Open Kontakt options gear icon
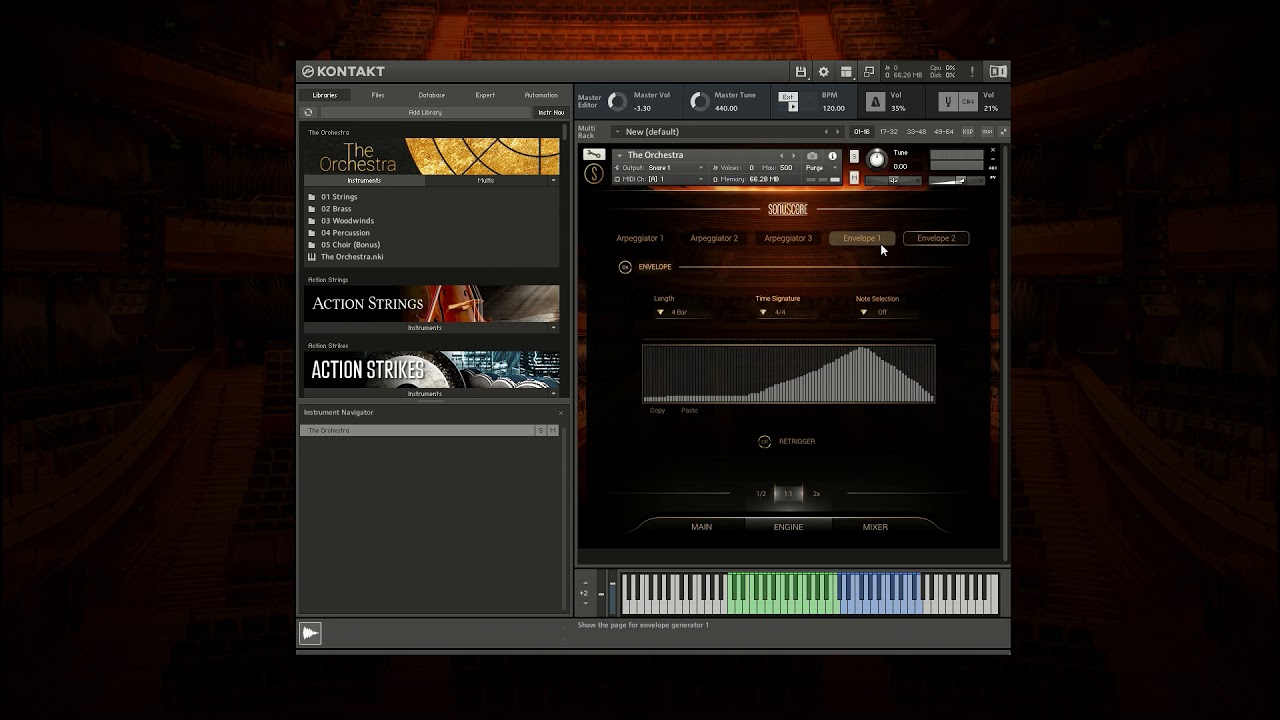Screen dimensions: 1280x720 pyautogui.click(x=823, y=72)
